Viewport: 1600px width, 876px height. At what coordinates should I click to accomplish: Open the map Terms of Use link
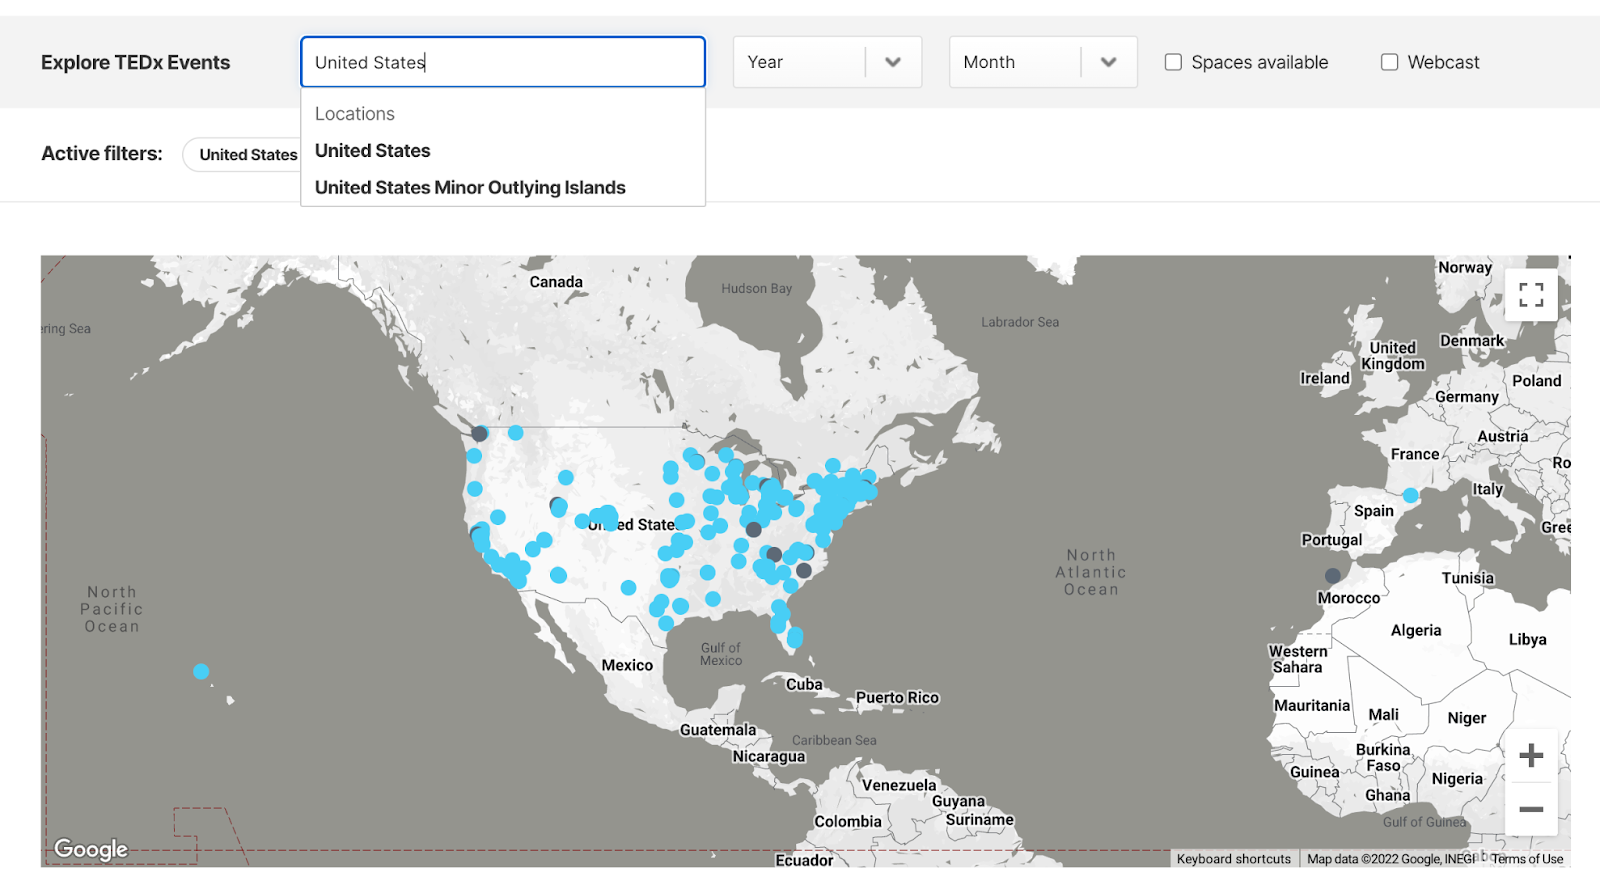click(1527, 859)
